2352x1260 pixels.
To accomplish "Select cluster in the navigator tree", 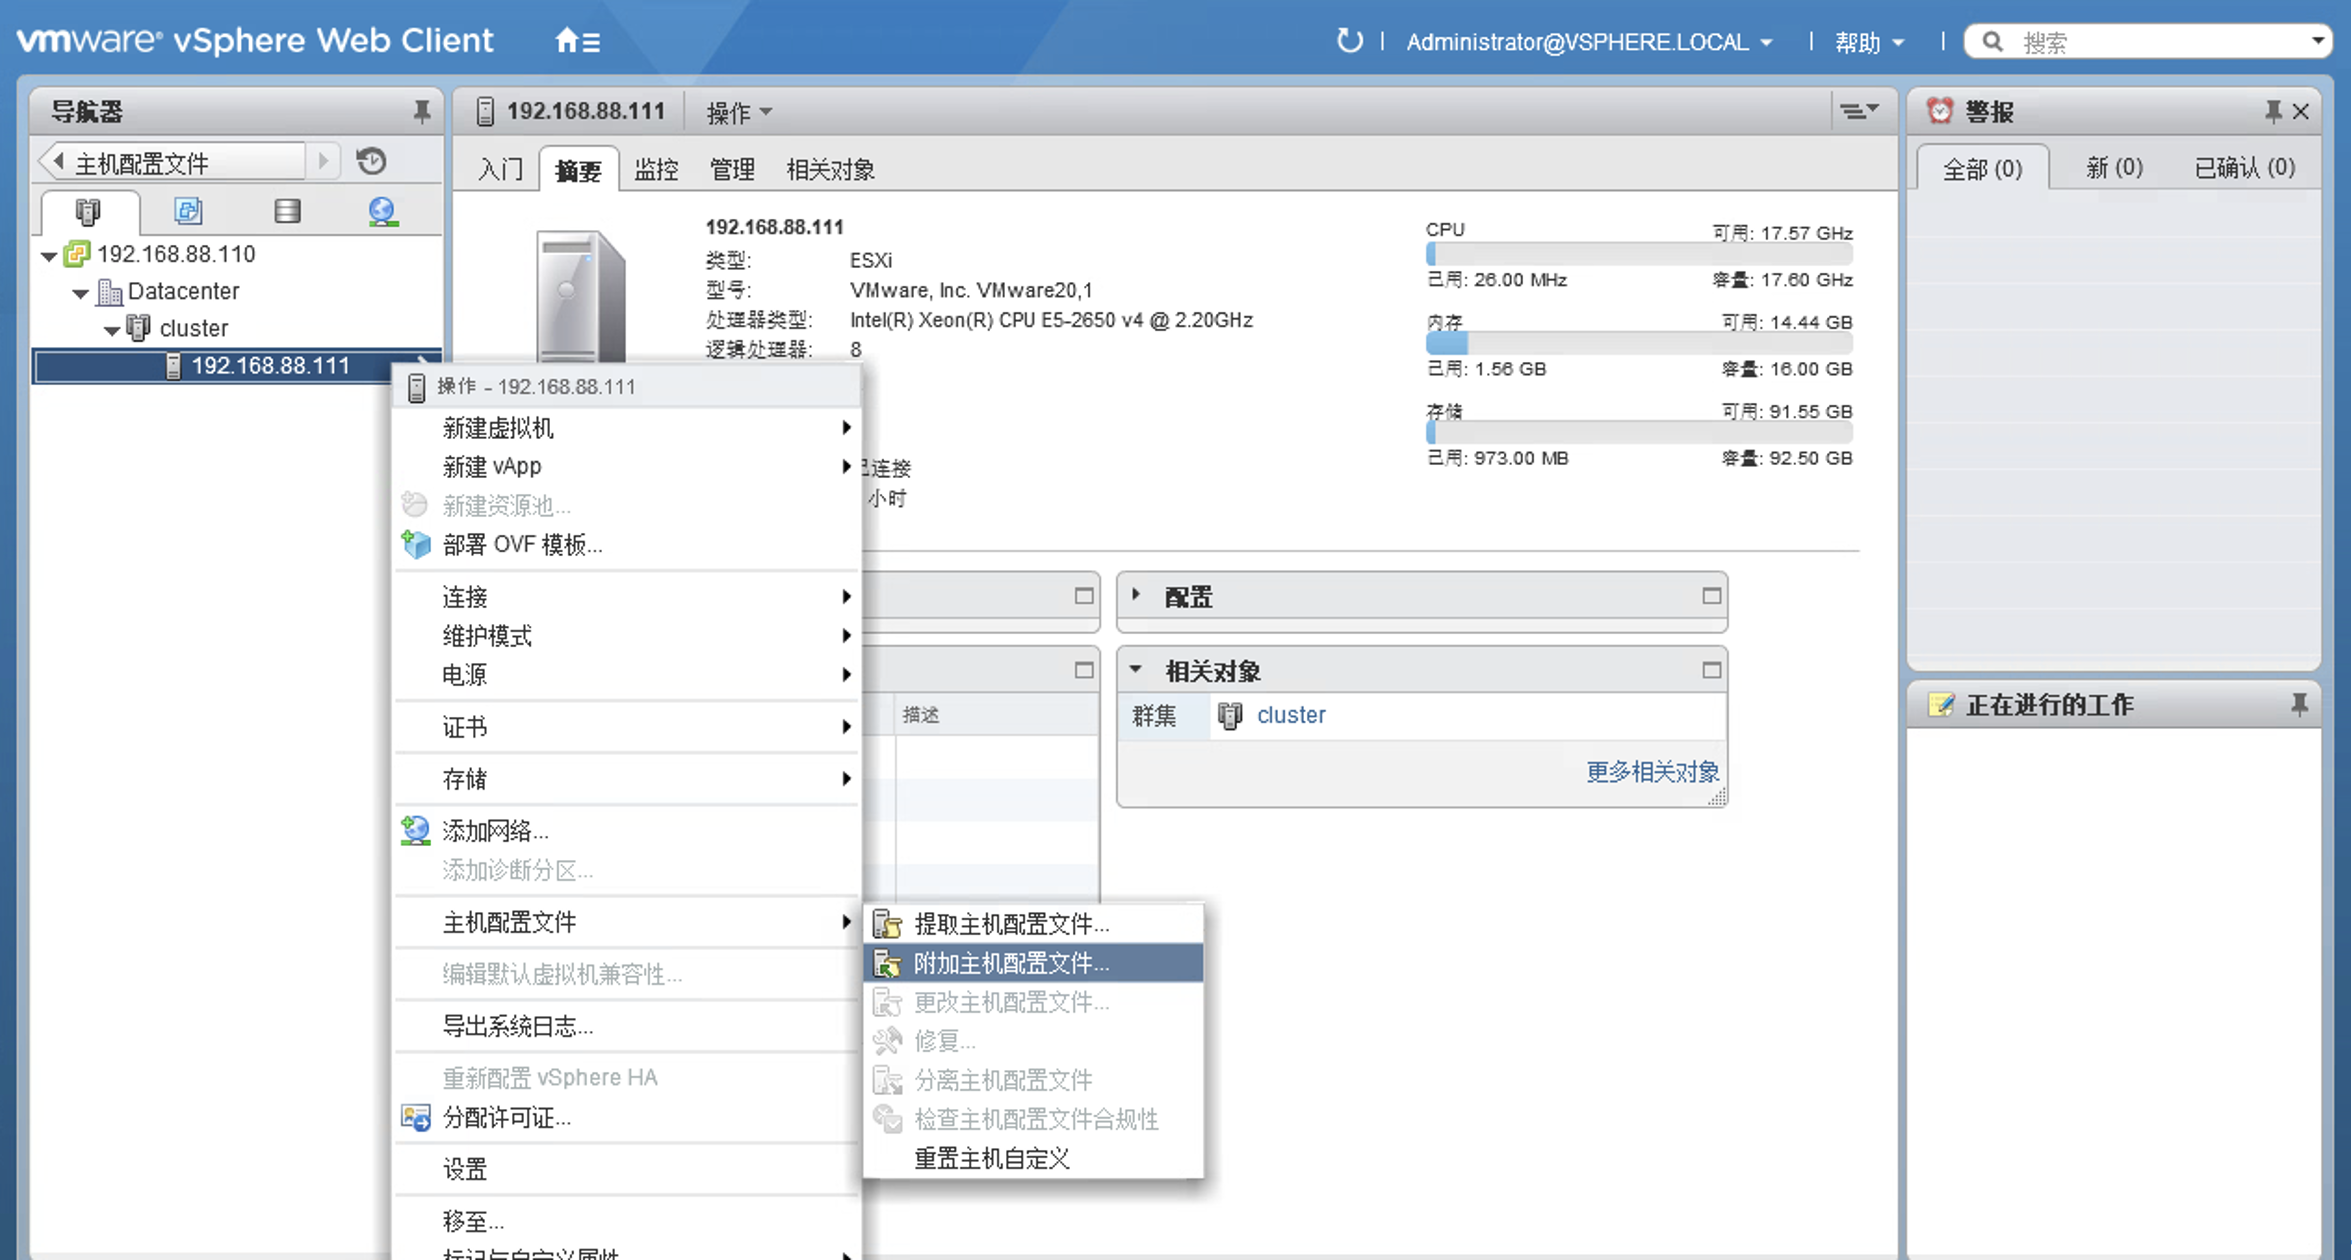I will [194, 328].
